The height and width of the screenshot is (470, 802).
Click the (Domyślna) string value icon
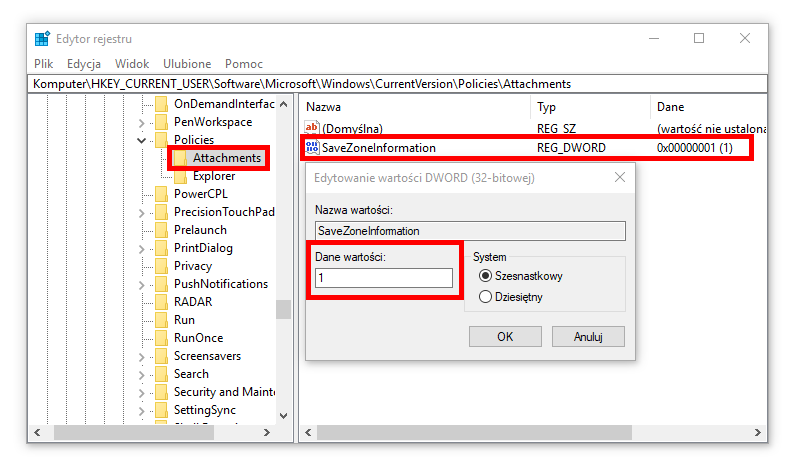312,127
